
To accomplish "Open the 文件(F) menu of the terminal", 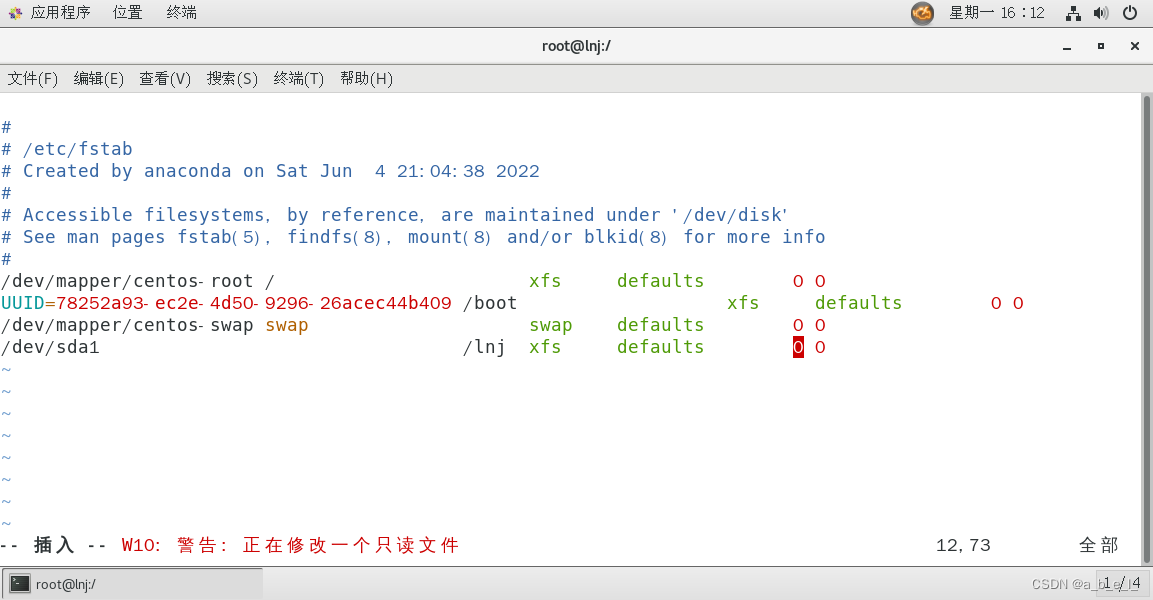I will pos(32,78).
